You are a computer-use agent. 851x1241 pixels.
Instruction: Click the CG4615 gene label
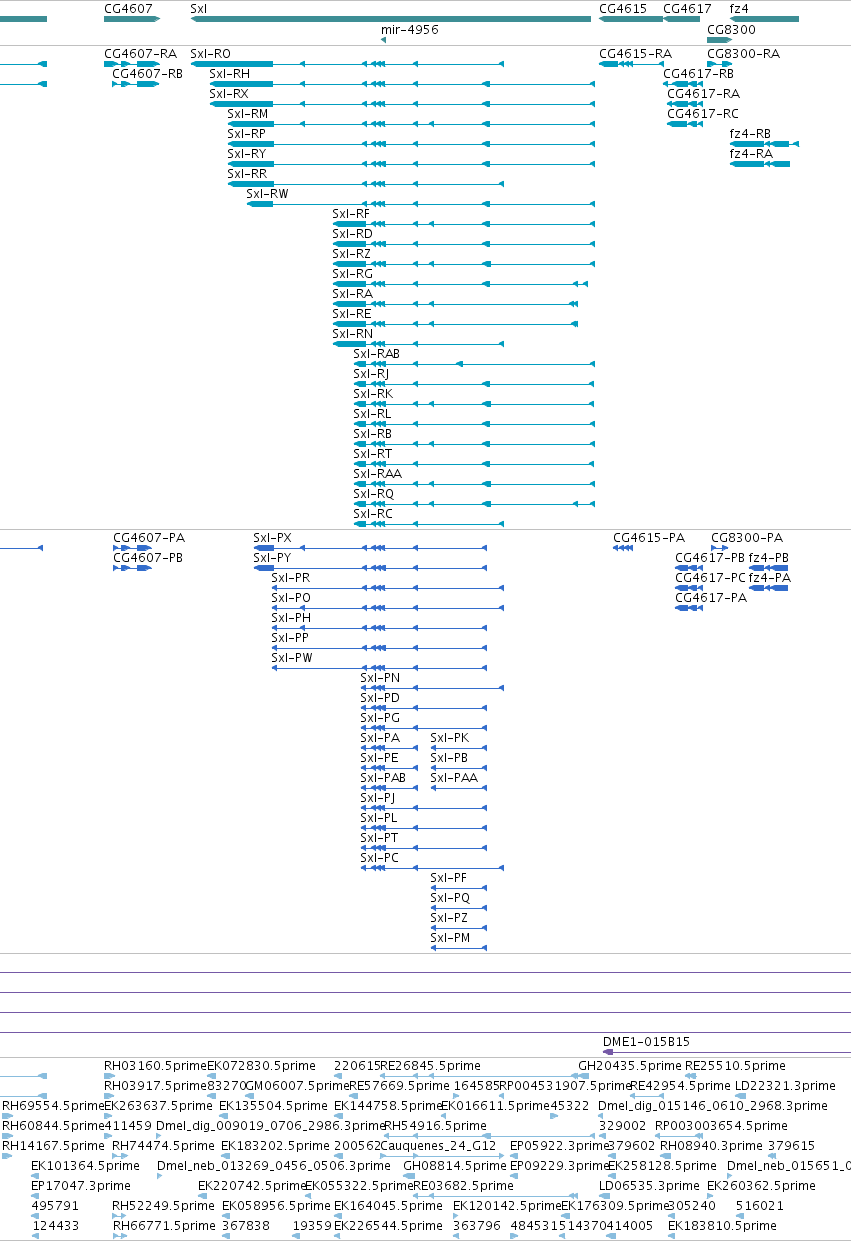point(623,8)
